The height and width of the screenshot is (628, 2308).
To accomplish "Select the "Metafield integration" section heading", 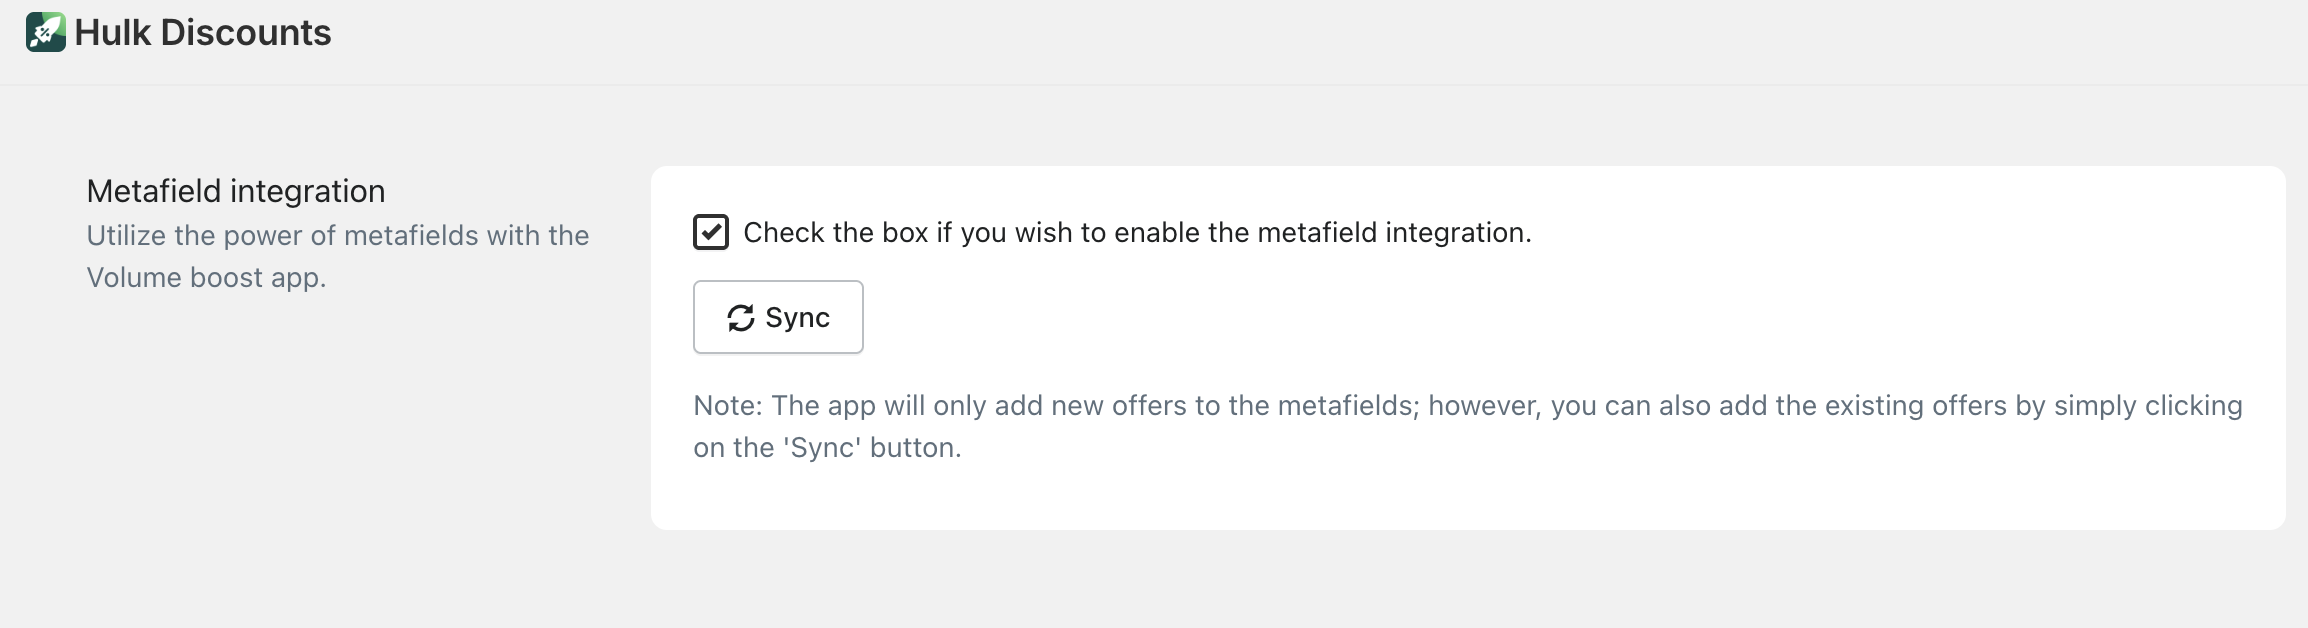I will (236, 191).
